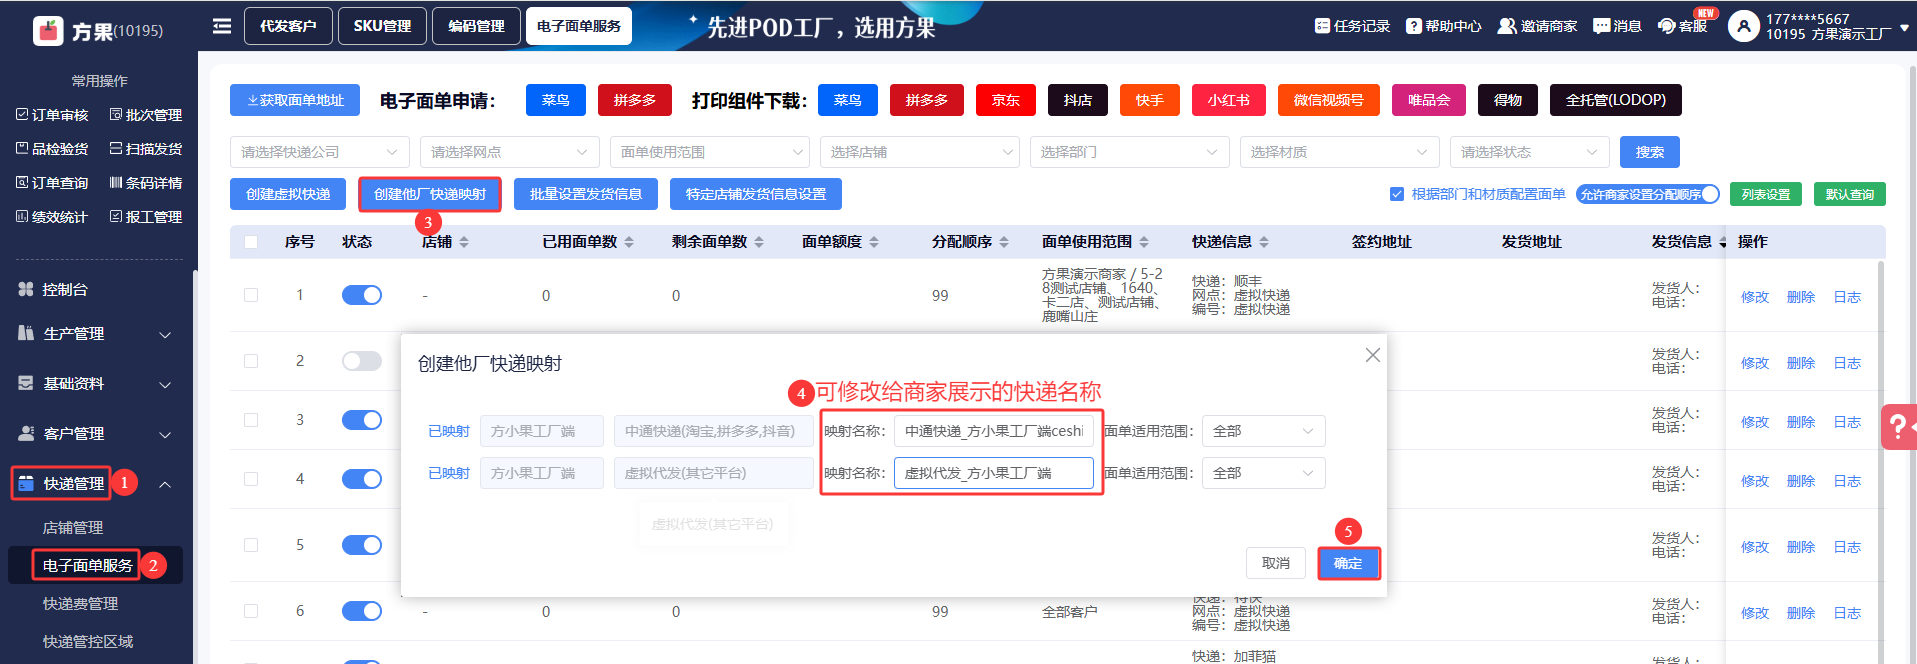Screen dimensions: 1917x664
Task: Enable status switch for row 2
Action: click(x=362, y=361)
